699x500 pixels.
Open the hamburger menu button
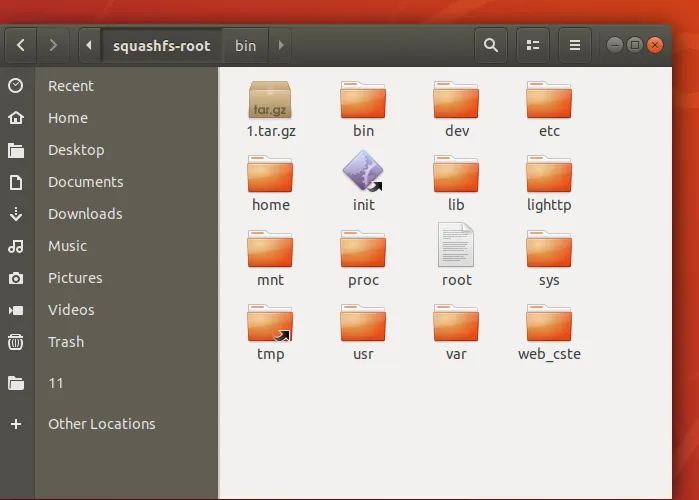click(574, 45)
